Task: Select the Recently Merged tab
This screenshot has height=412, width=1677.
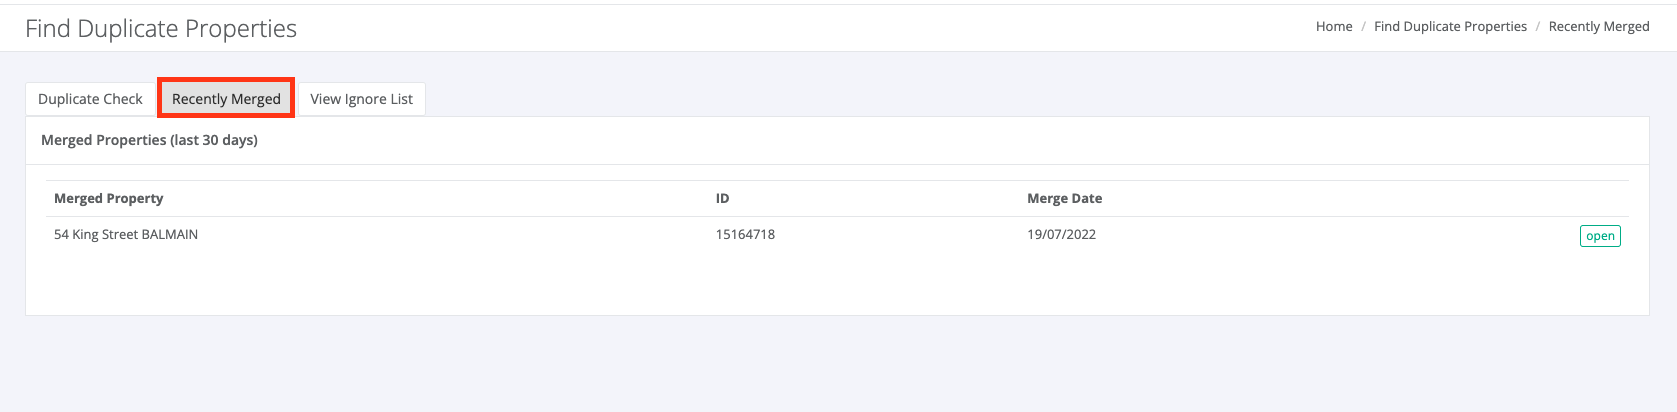Action: (226, 99)
